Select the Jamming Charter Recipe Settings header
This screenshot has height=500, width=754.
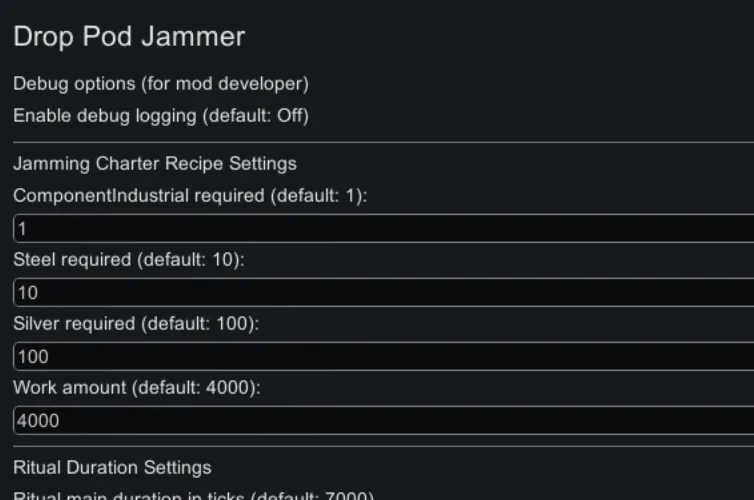(155, 163)
